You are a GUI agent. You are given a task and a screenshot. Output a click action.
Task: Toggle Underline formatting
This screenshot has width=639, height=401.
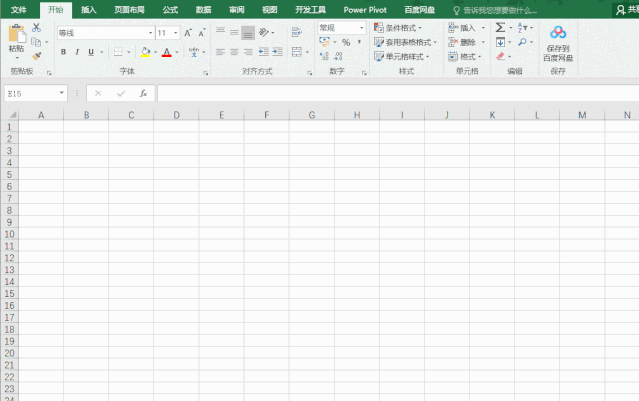click(91, 52)
